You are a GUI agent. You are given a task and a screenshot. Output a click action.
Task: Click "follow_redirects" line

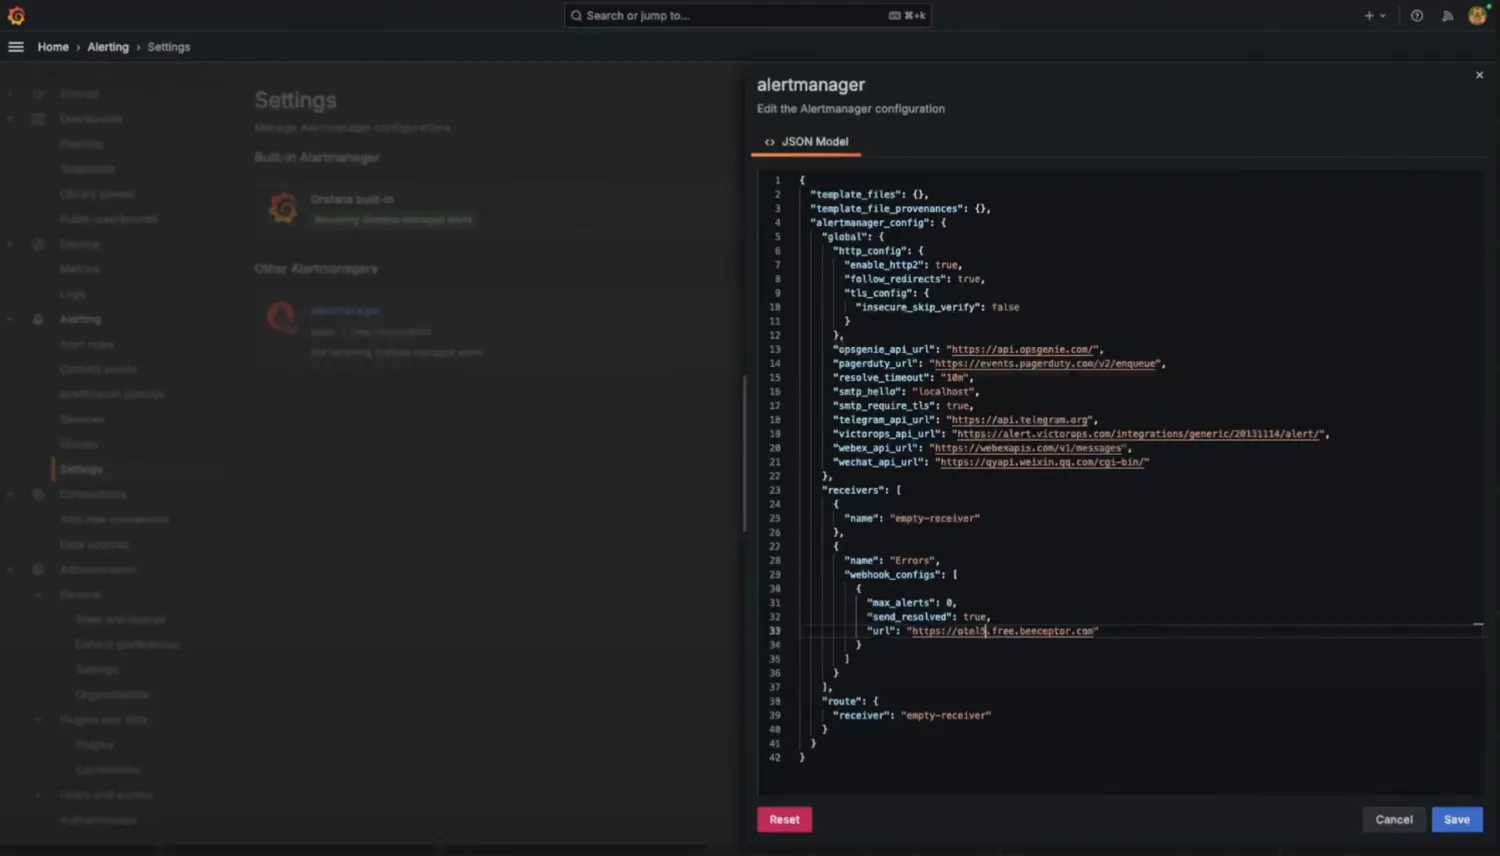point(915,279)
